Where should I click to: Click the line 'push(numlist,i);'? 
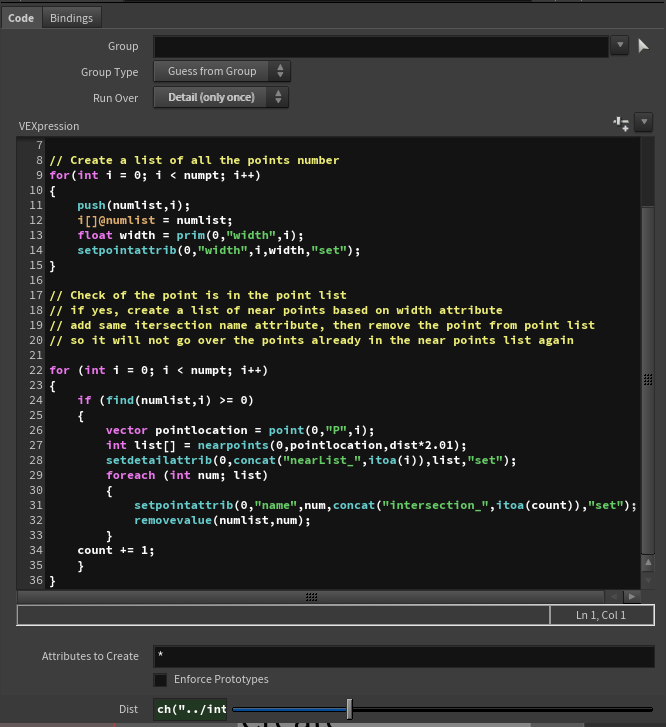point(134,205)
